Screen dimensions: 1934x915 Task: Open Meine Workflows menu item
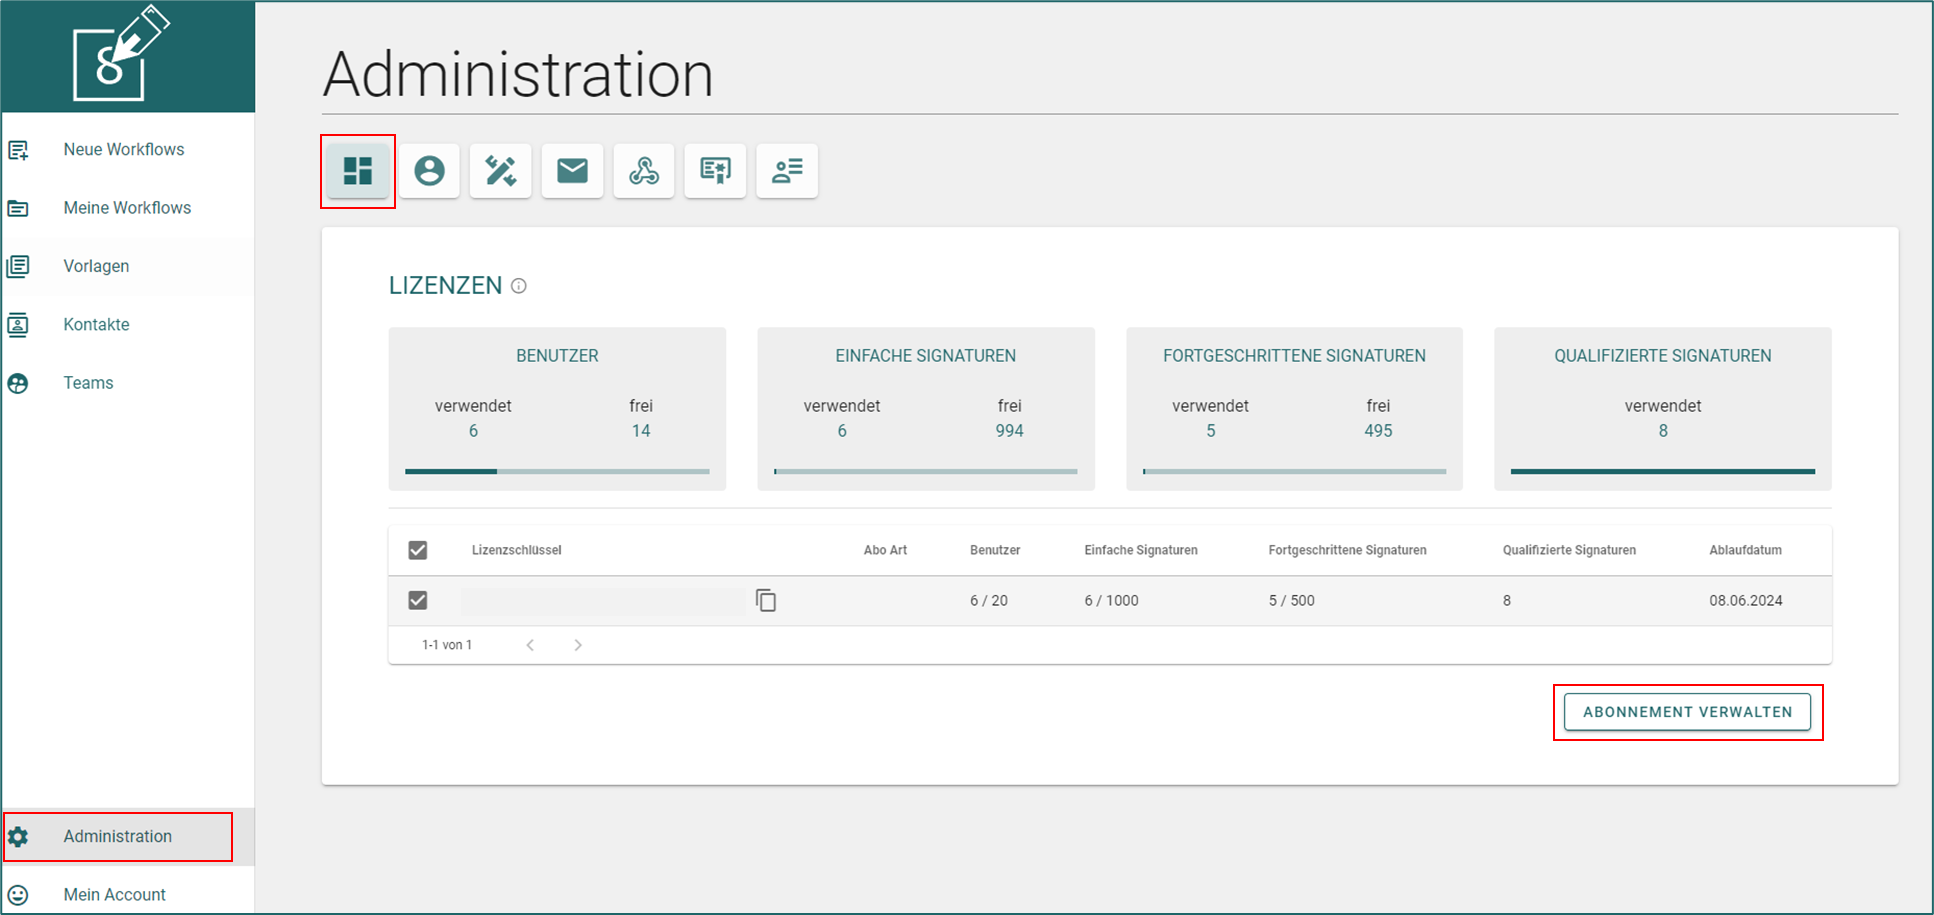click(x=128, y=208)
